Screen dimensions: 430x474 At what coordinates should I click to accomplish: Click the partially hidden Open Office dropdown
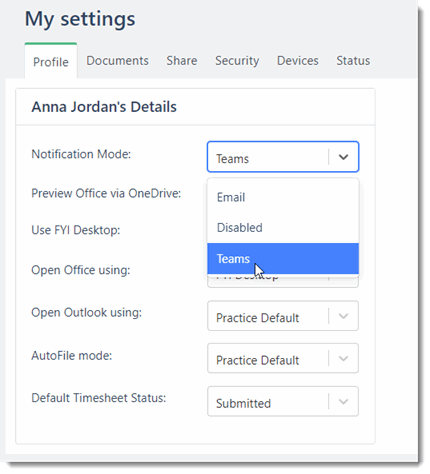point(283,281)
